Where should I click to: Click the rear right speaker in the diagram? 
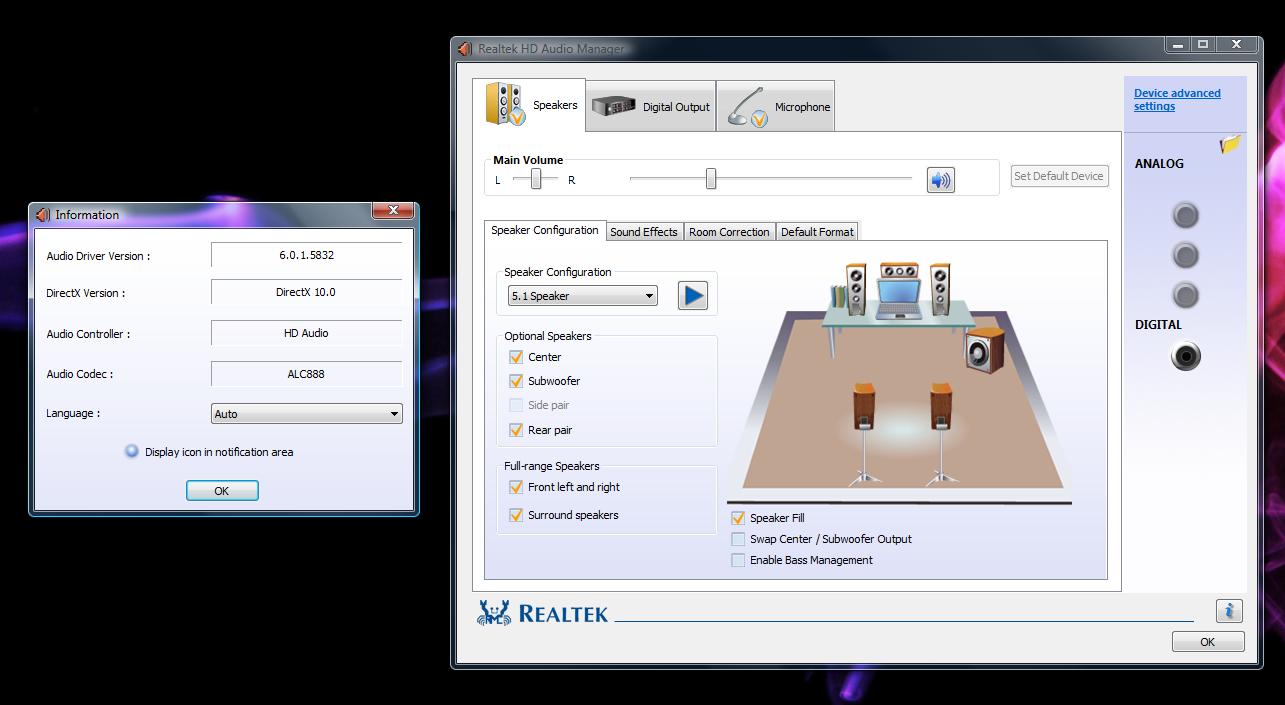[940, 433]
